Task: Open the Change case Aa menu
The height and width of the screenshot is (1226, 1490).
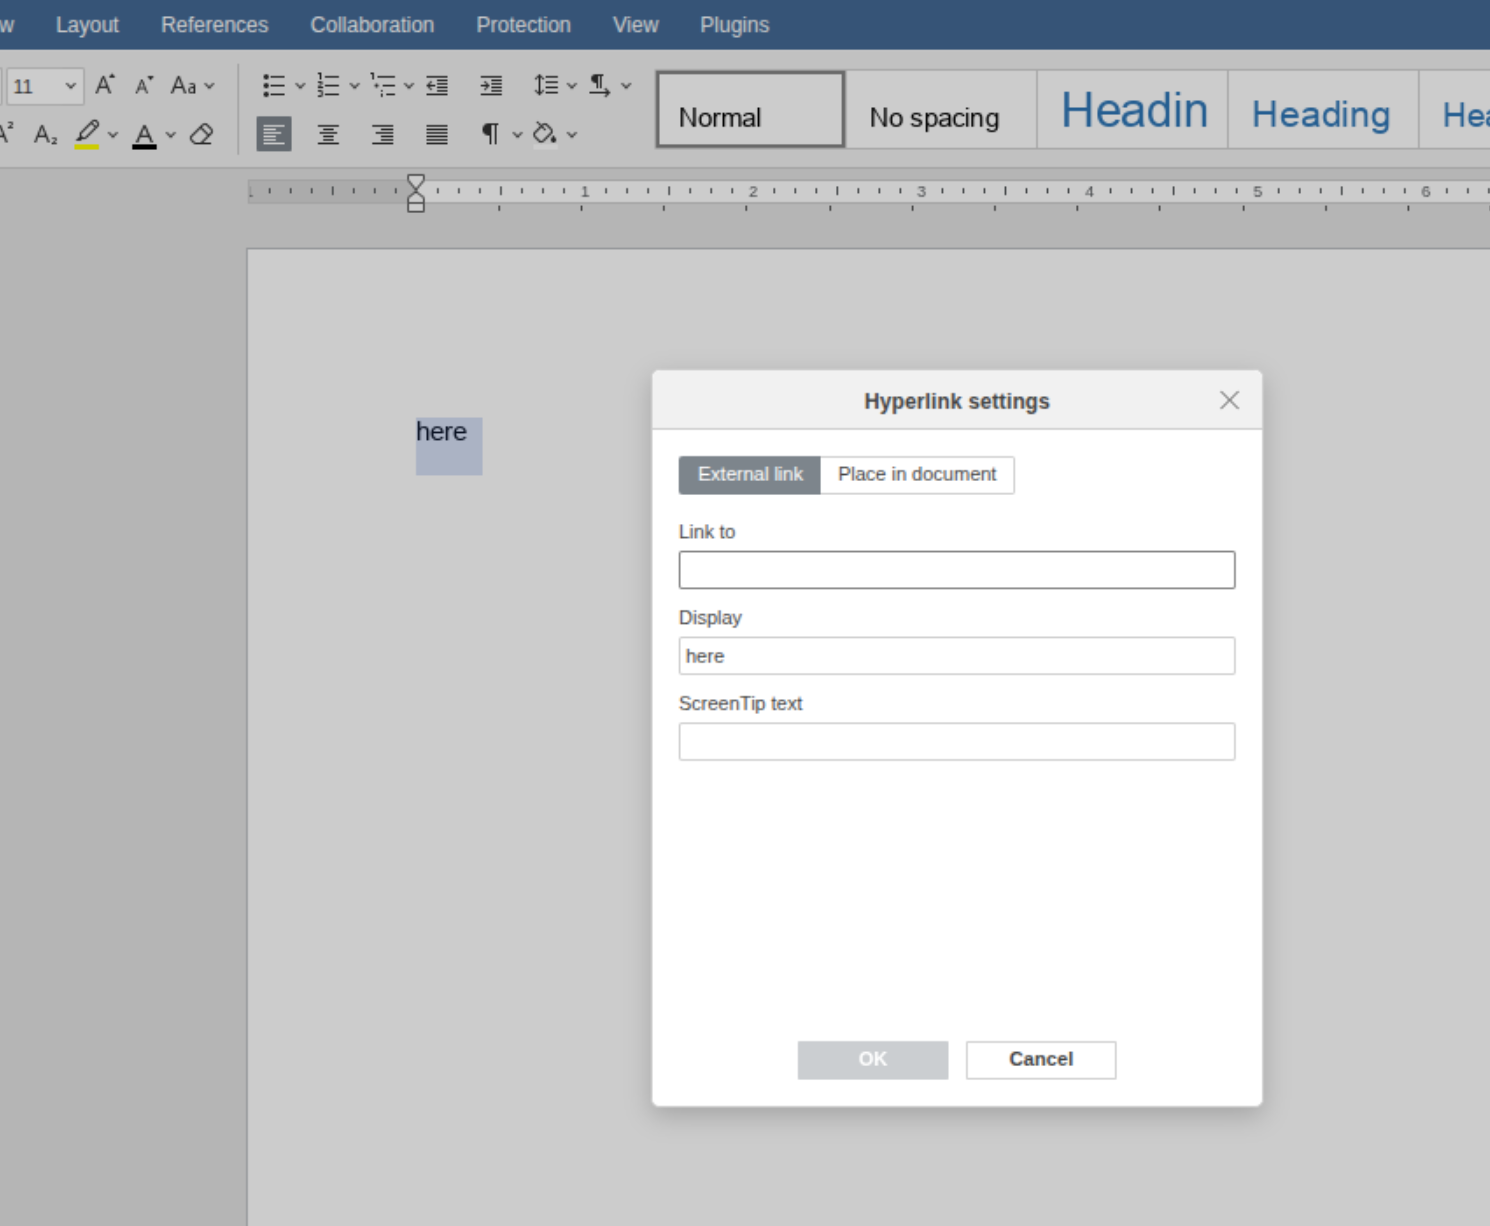Action: pos(192,85)
